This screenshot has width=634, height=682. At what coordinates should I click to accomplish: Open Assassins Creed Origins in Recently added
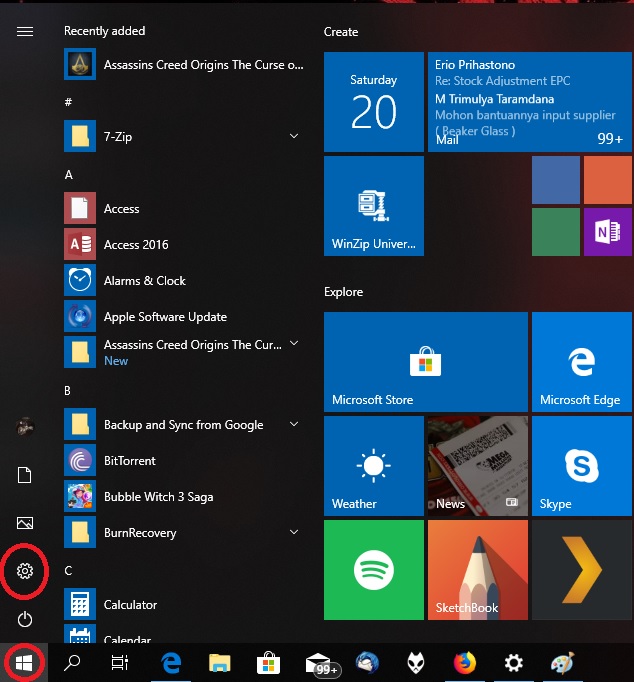184,64
